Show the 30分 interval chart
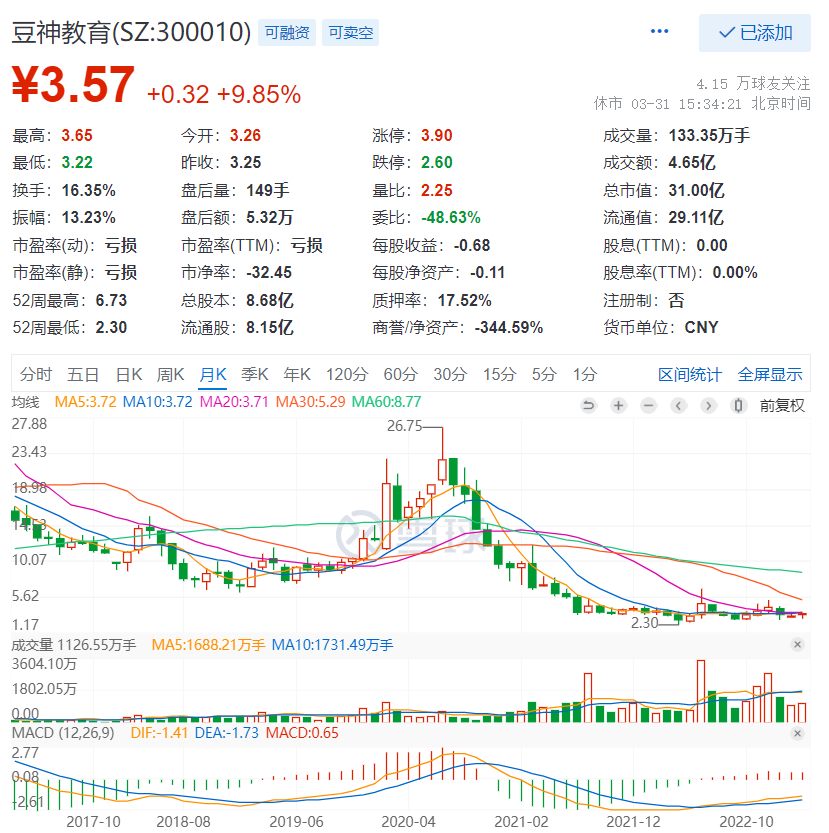The image size is (829, 833). (450, 375)
